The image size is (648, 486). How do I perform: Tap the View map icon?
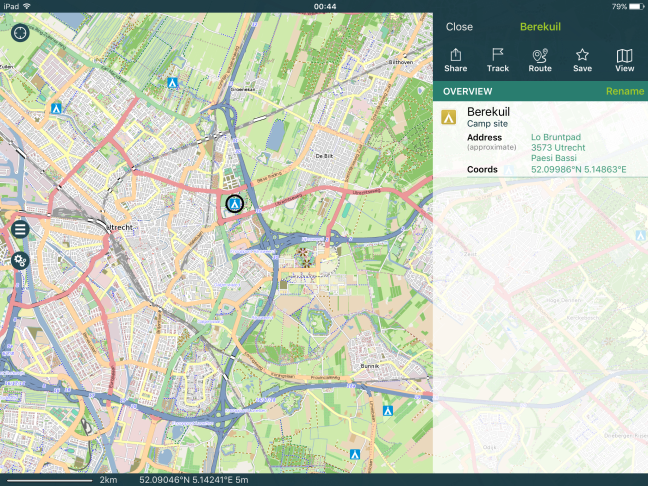point(624,60)
